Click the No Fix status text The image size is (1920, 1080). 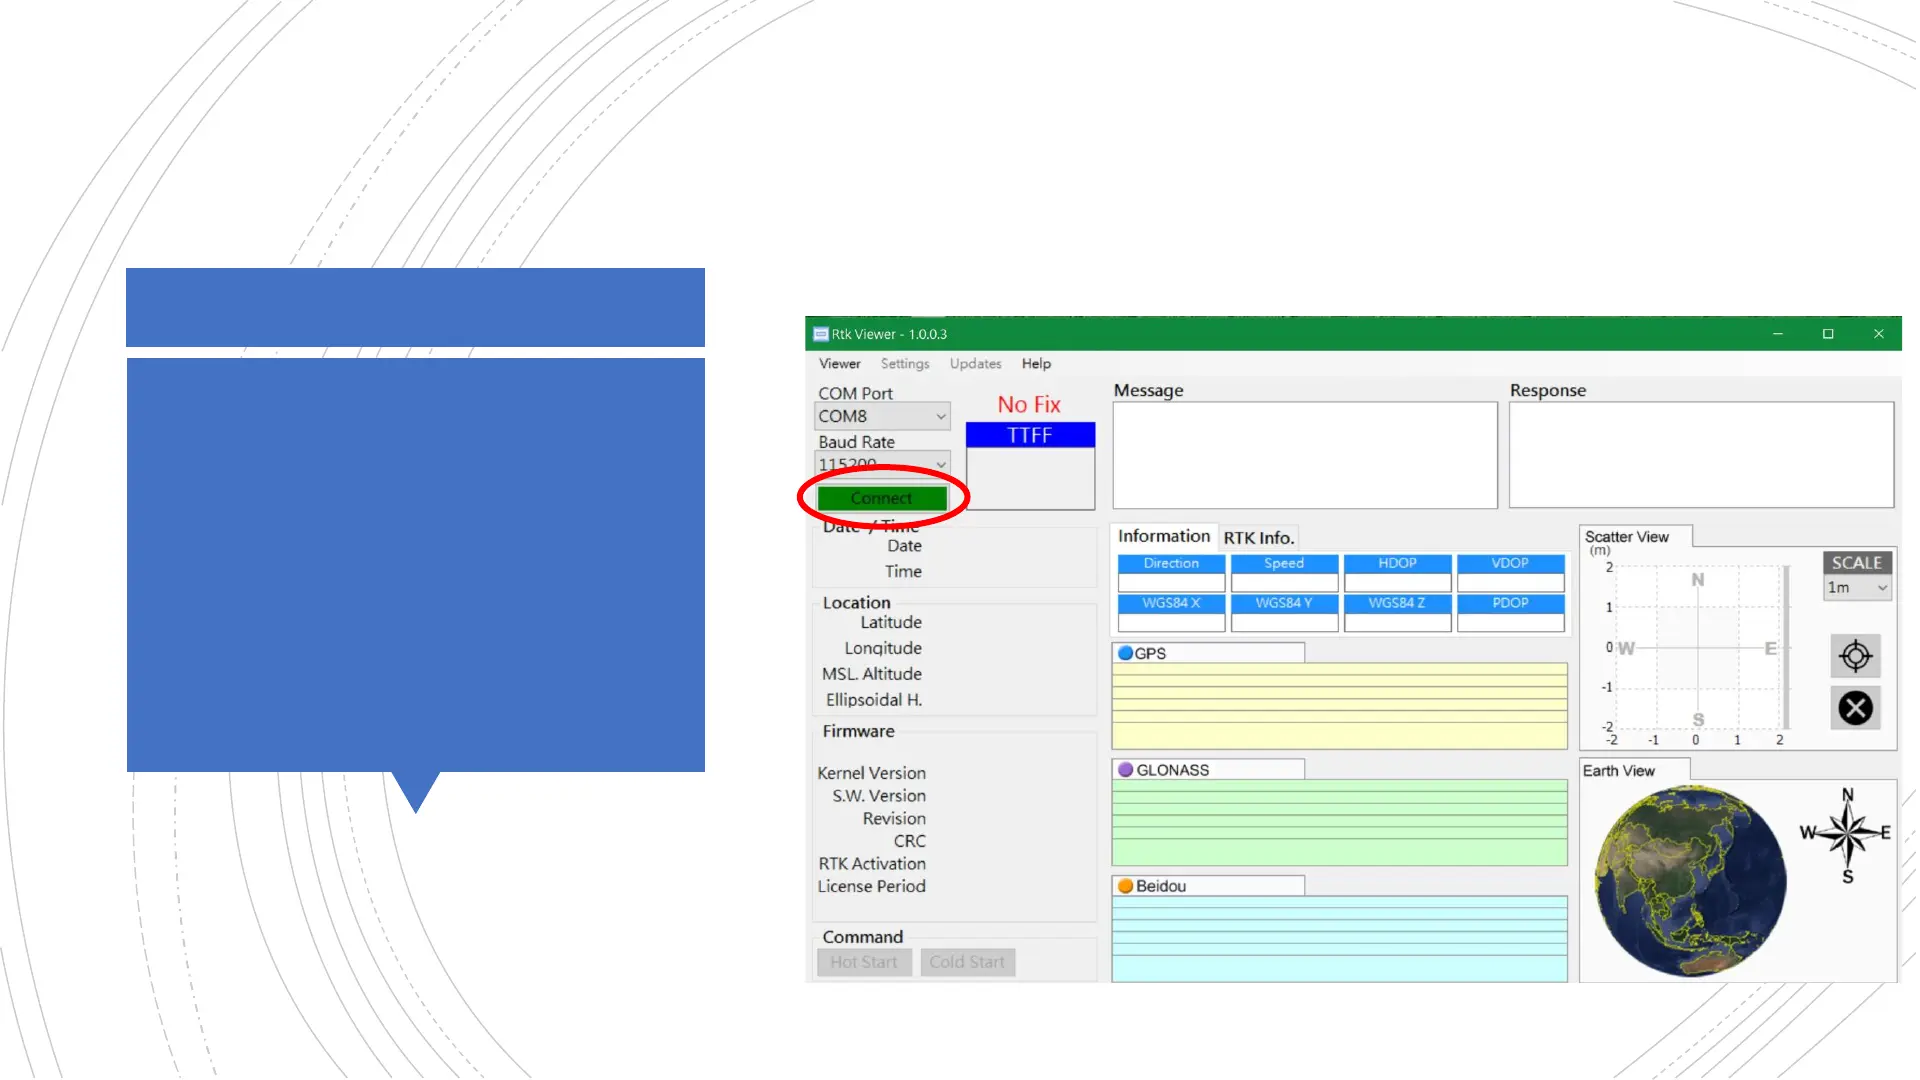pyautogui.click(x=1029, y=405)
